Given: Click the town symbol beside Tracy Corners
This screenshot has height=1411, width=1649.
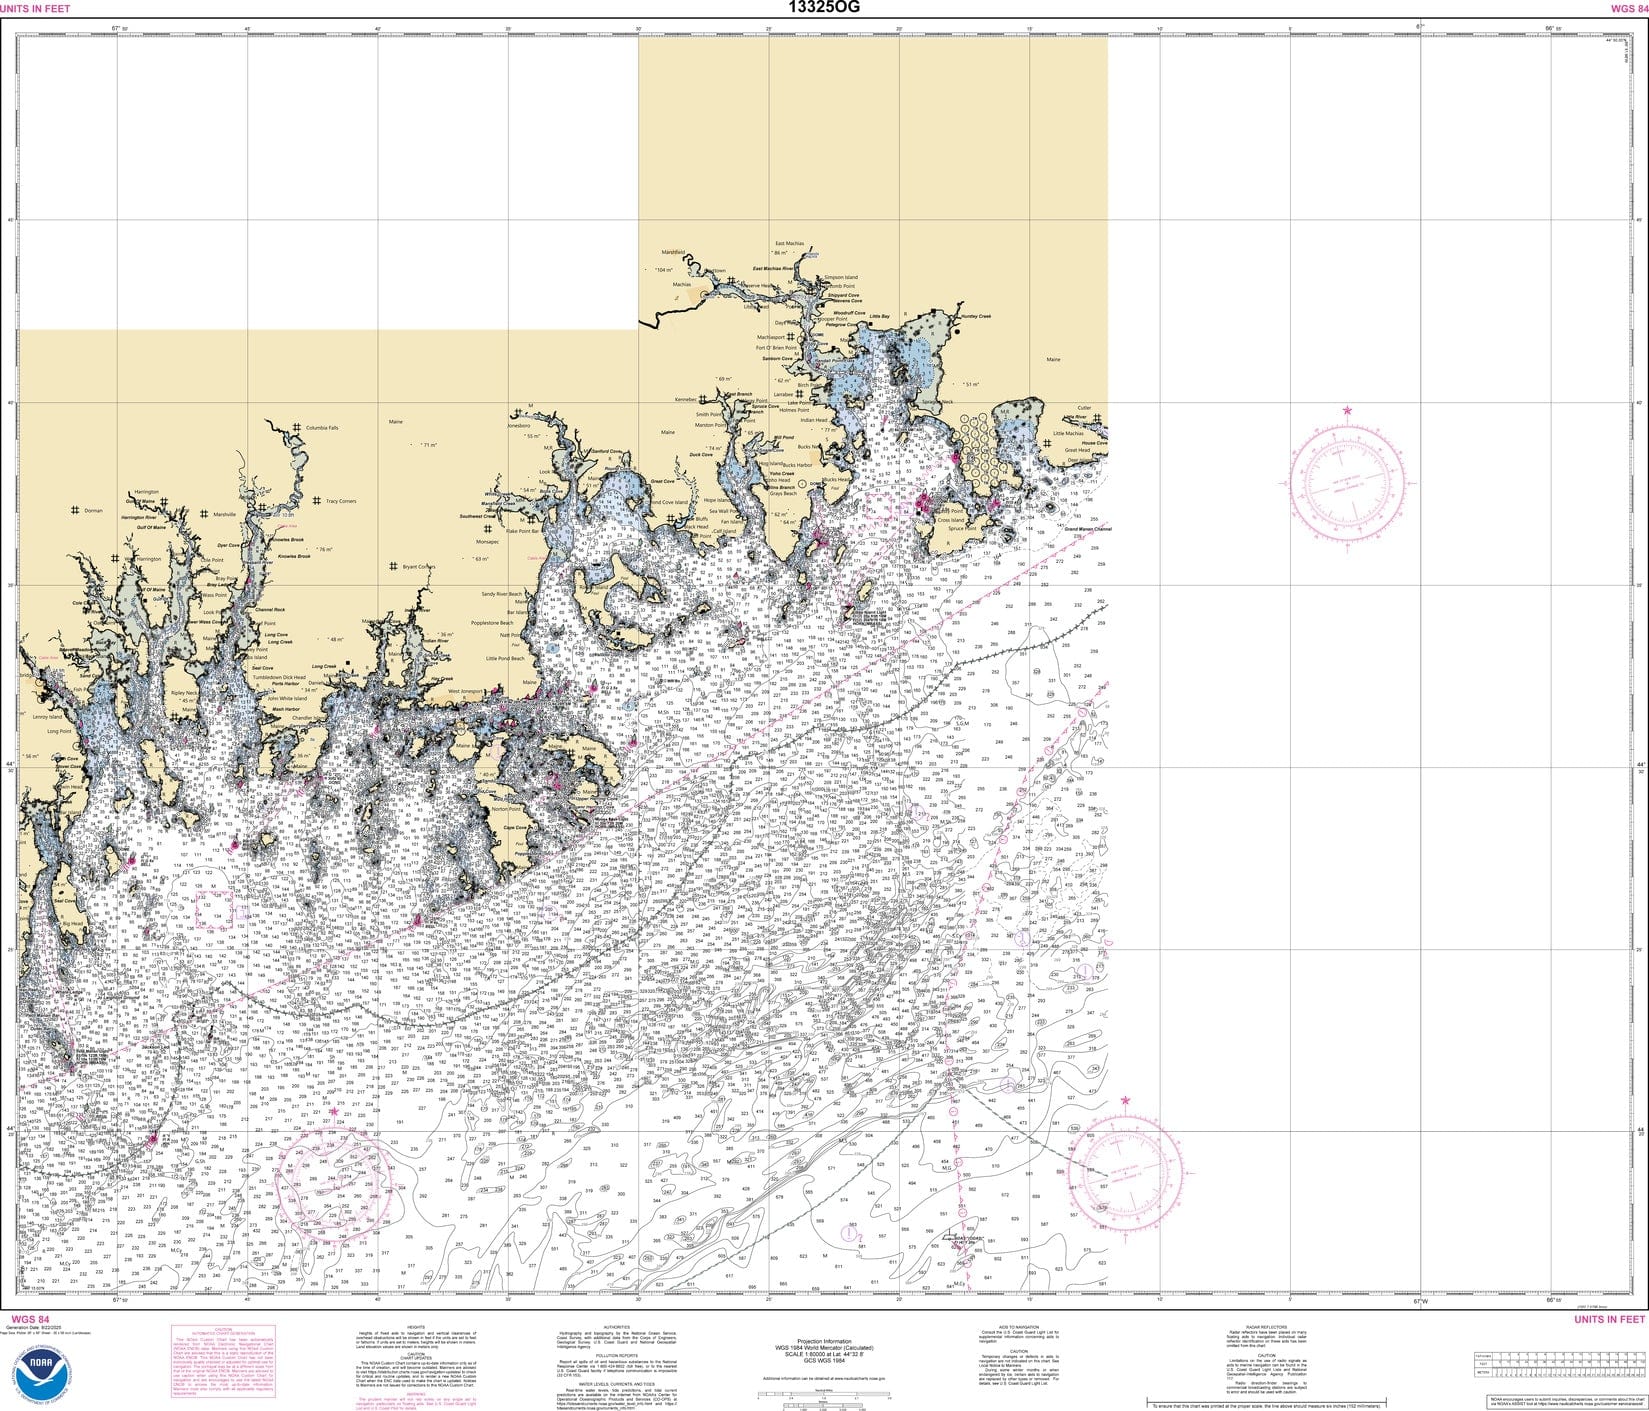Looking at the screenshot, I should click(x=316, y=502).
